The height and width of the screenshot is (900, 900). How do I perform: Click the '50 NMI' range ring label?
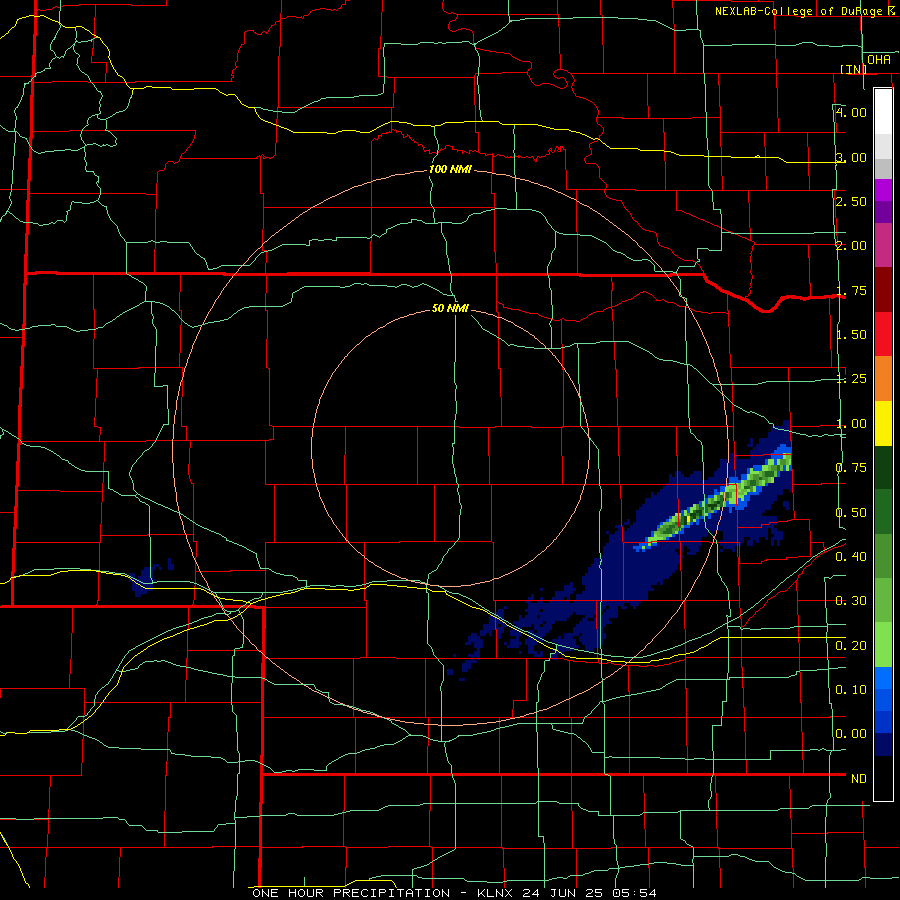[x=450, y=308]
